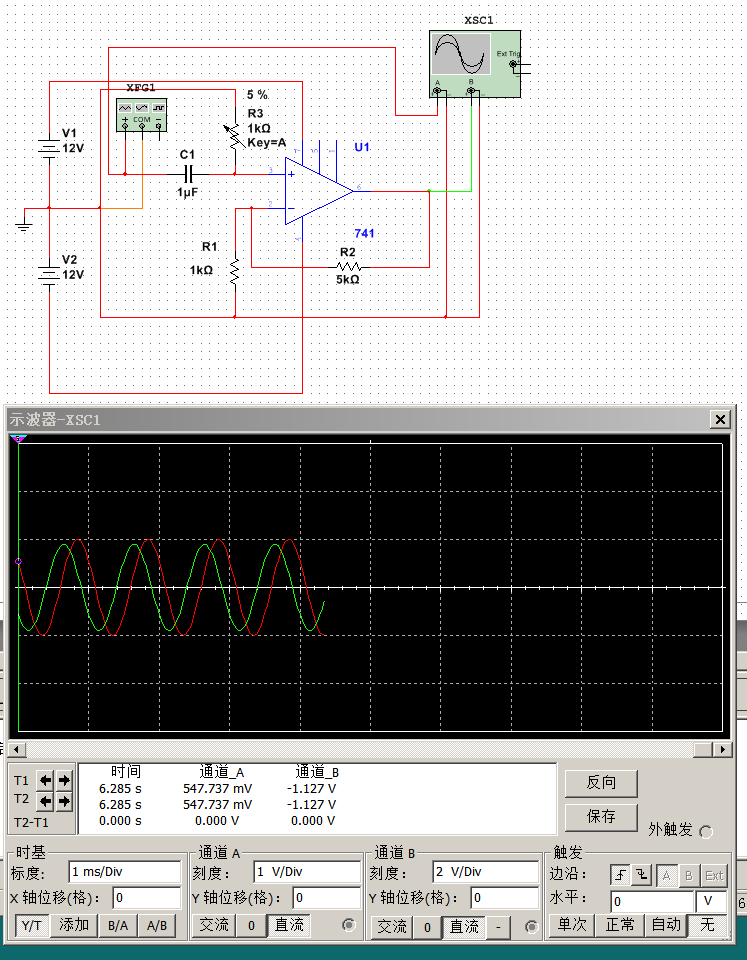This screenshot has height=960, width=747.
Task: Click the -1.127 V T1 channel B reading
Action: pyautogui.click(x=311, y=789)
